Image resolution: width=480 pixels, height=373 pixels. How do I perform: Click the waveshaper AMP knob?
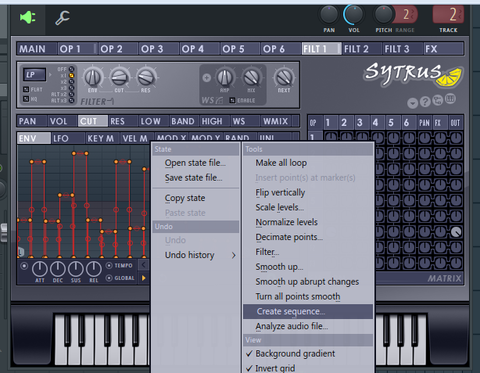click(225, 78)
